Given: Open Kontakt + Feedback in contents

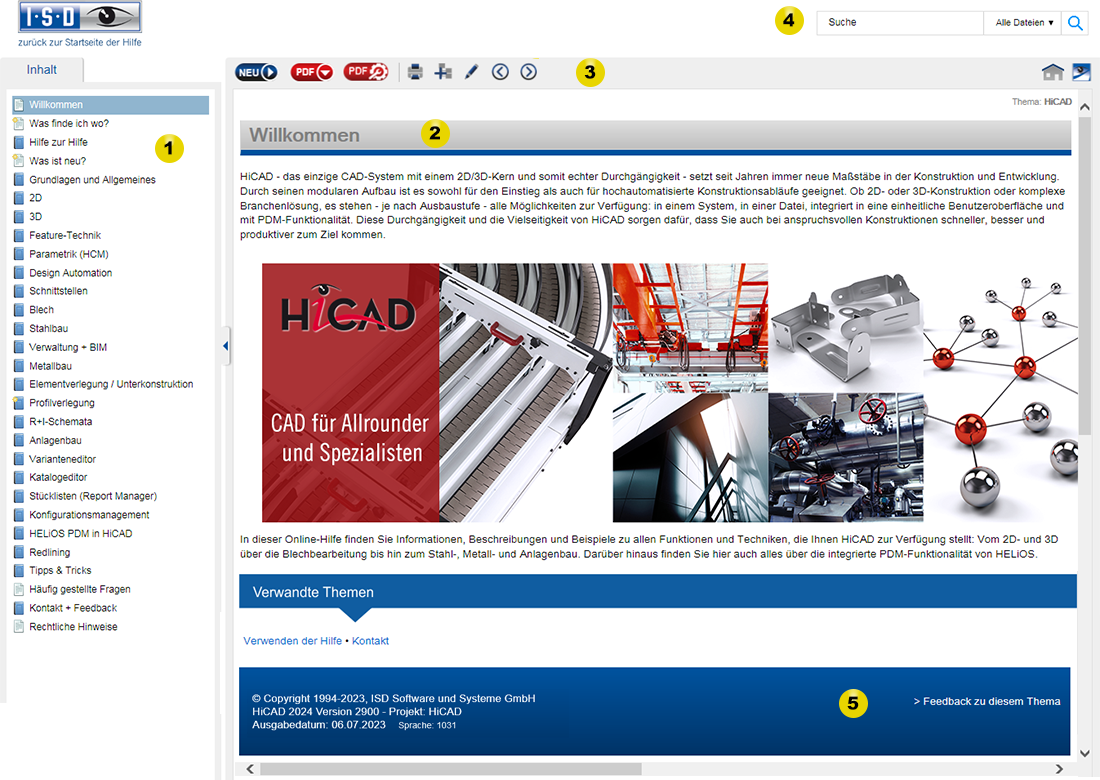Looking at the screenshot, I should [73, 608].
